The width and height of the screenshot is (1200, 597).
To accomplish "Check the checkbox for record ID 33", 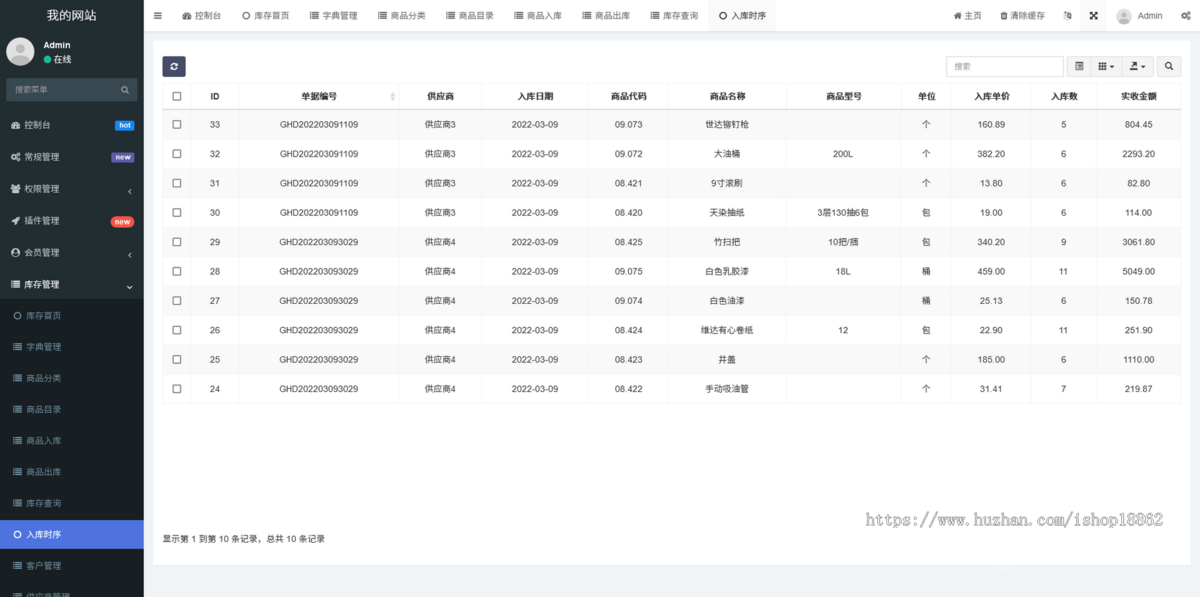I will (177, 124).
